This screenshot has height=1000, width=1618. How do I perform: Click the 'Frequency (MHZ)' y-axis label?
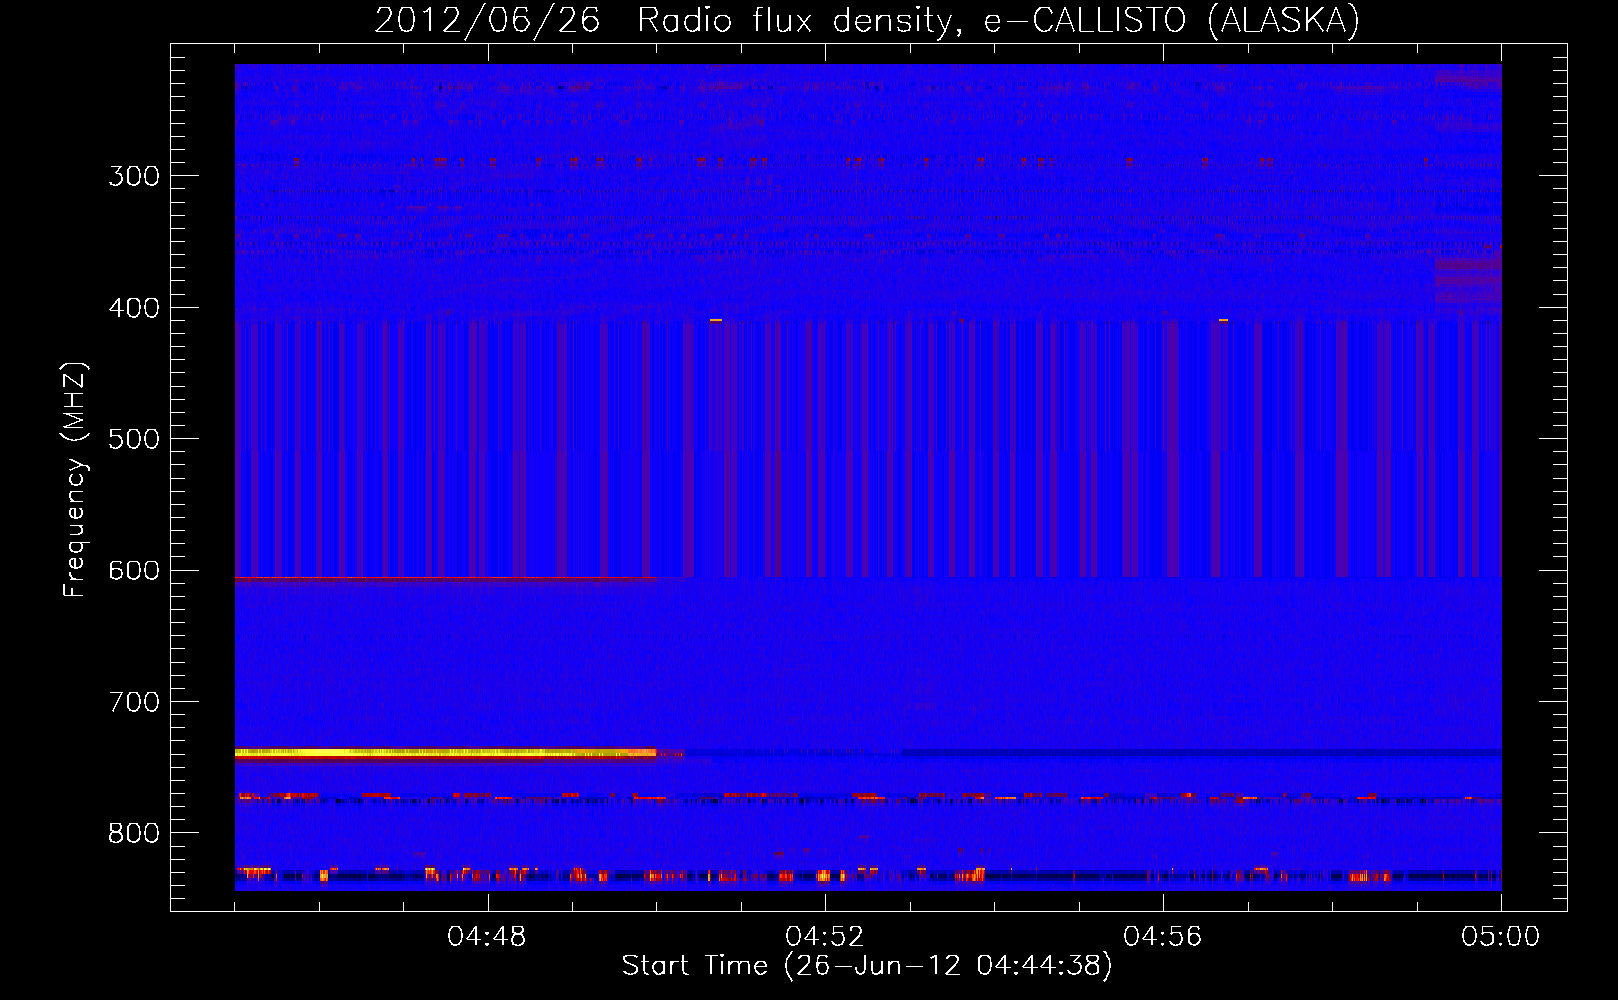point(75,479)
